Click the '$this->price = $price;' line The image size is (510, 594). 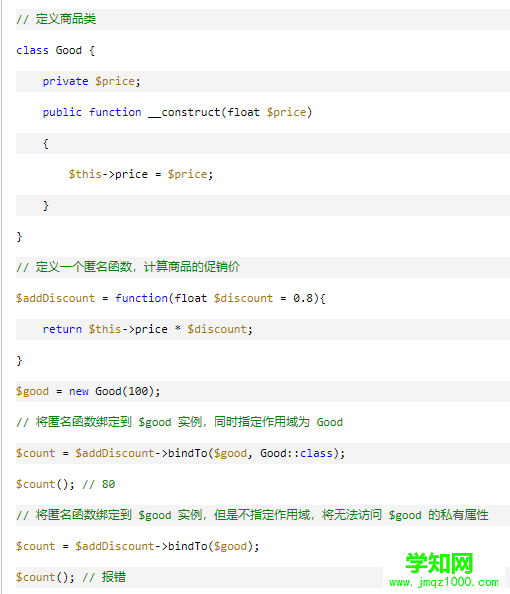pos(141,174)
